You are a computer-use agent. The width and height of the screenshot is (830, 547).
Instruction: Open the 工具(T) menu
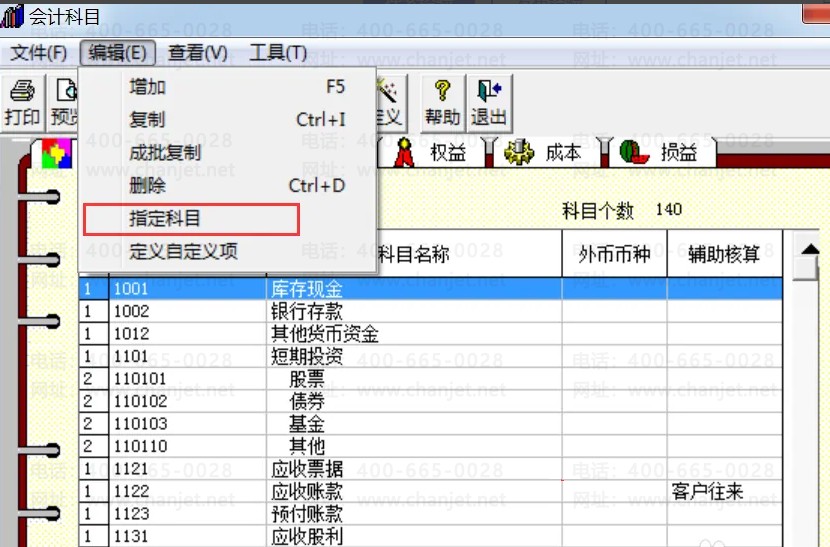(277, 52)
